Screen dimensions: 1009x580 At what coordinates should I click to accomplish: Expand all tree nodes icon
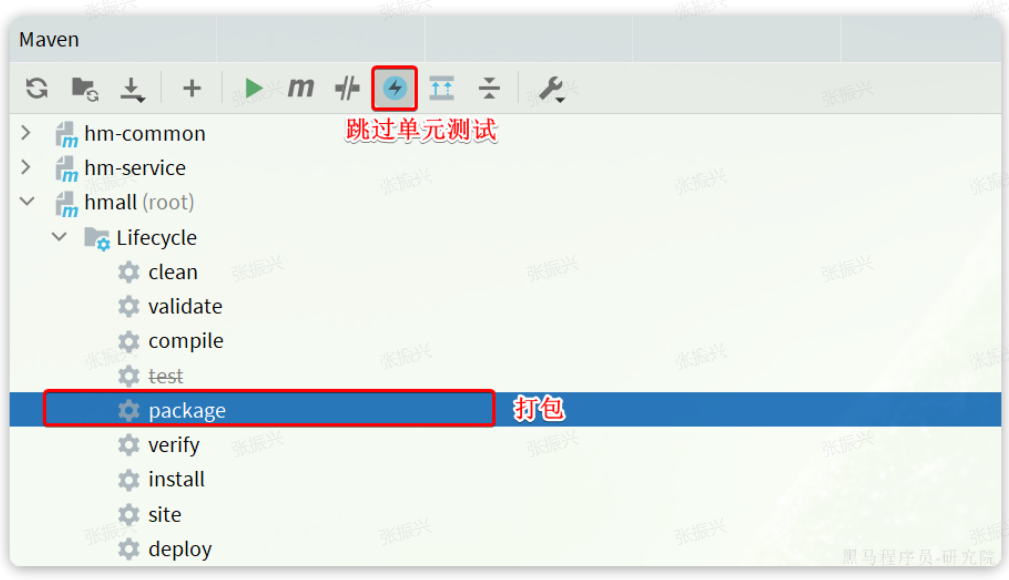(x=441, y=88)
